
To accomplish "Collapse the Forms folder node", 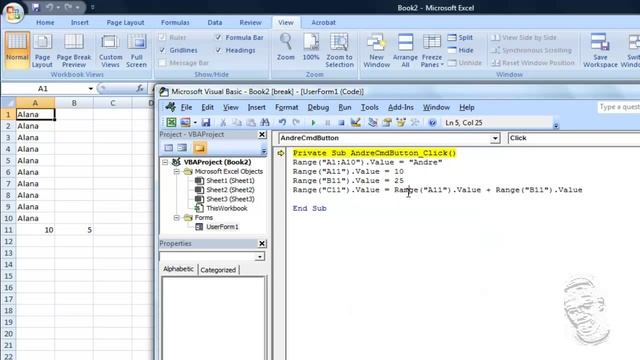I will (x=176, y=218).
